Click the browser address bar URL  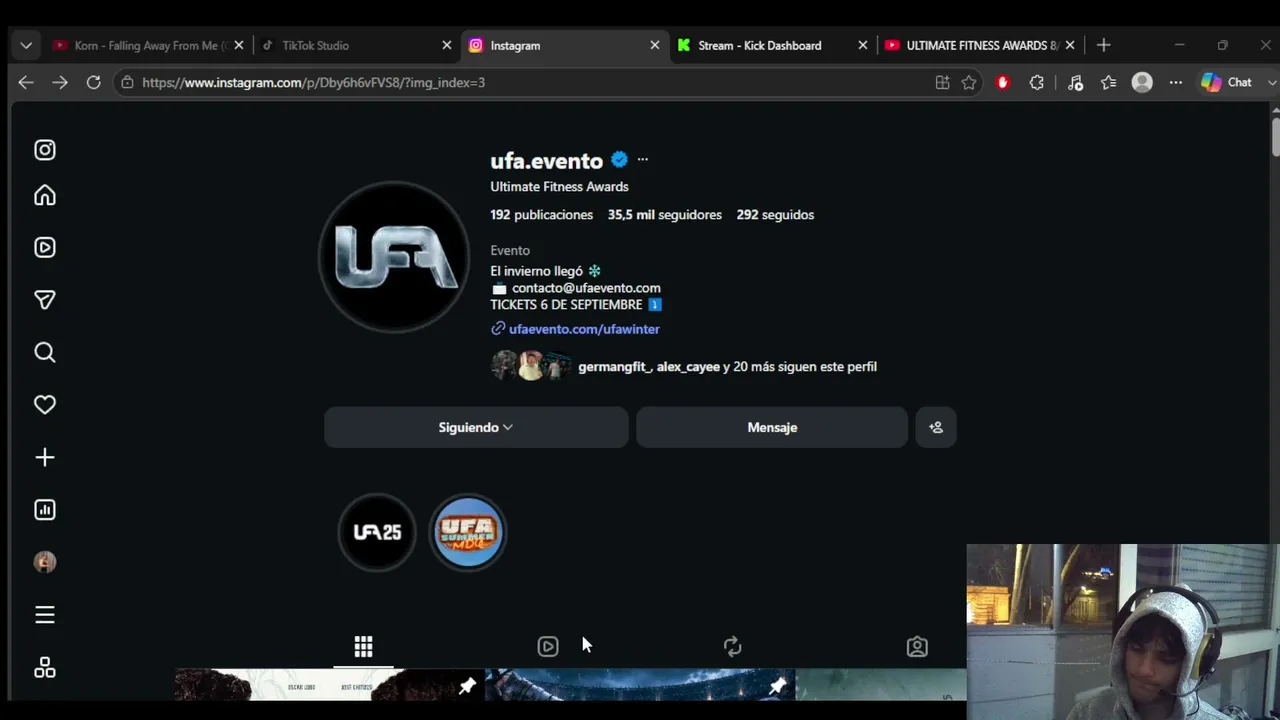click(313, 83)
